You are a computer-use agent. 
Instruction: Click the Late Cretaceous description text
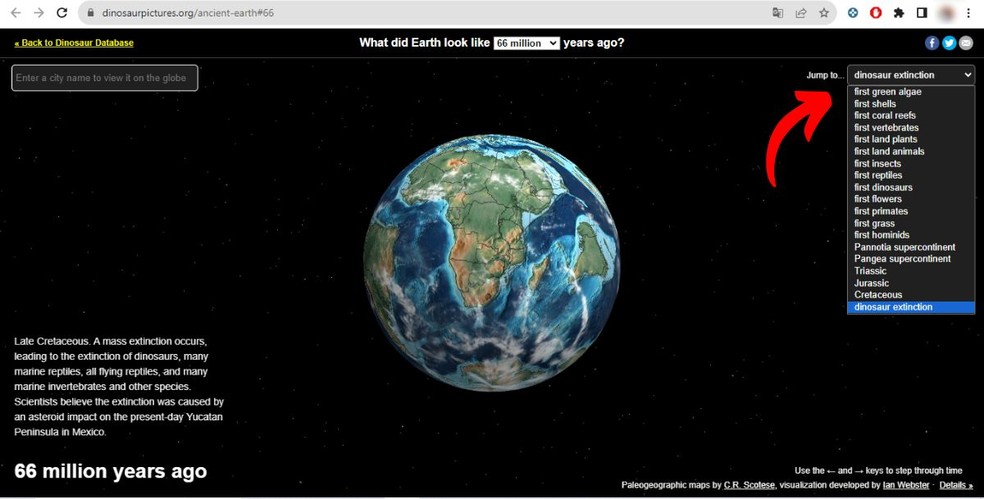pyautogui.click(x=119, y=387)
